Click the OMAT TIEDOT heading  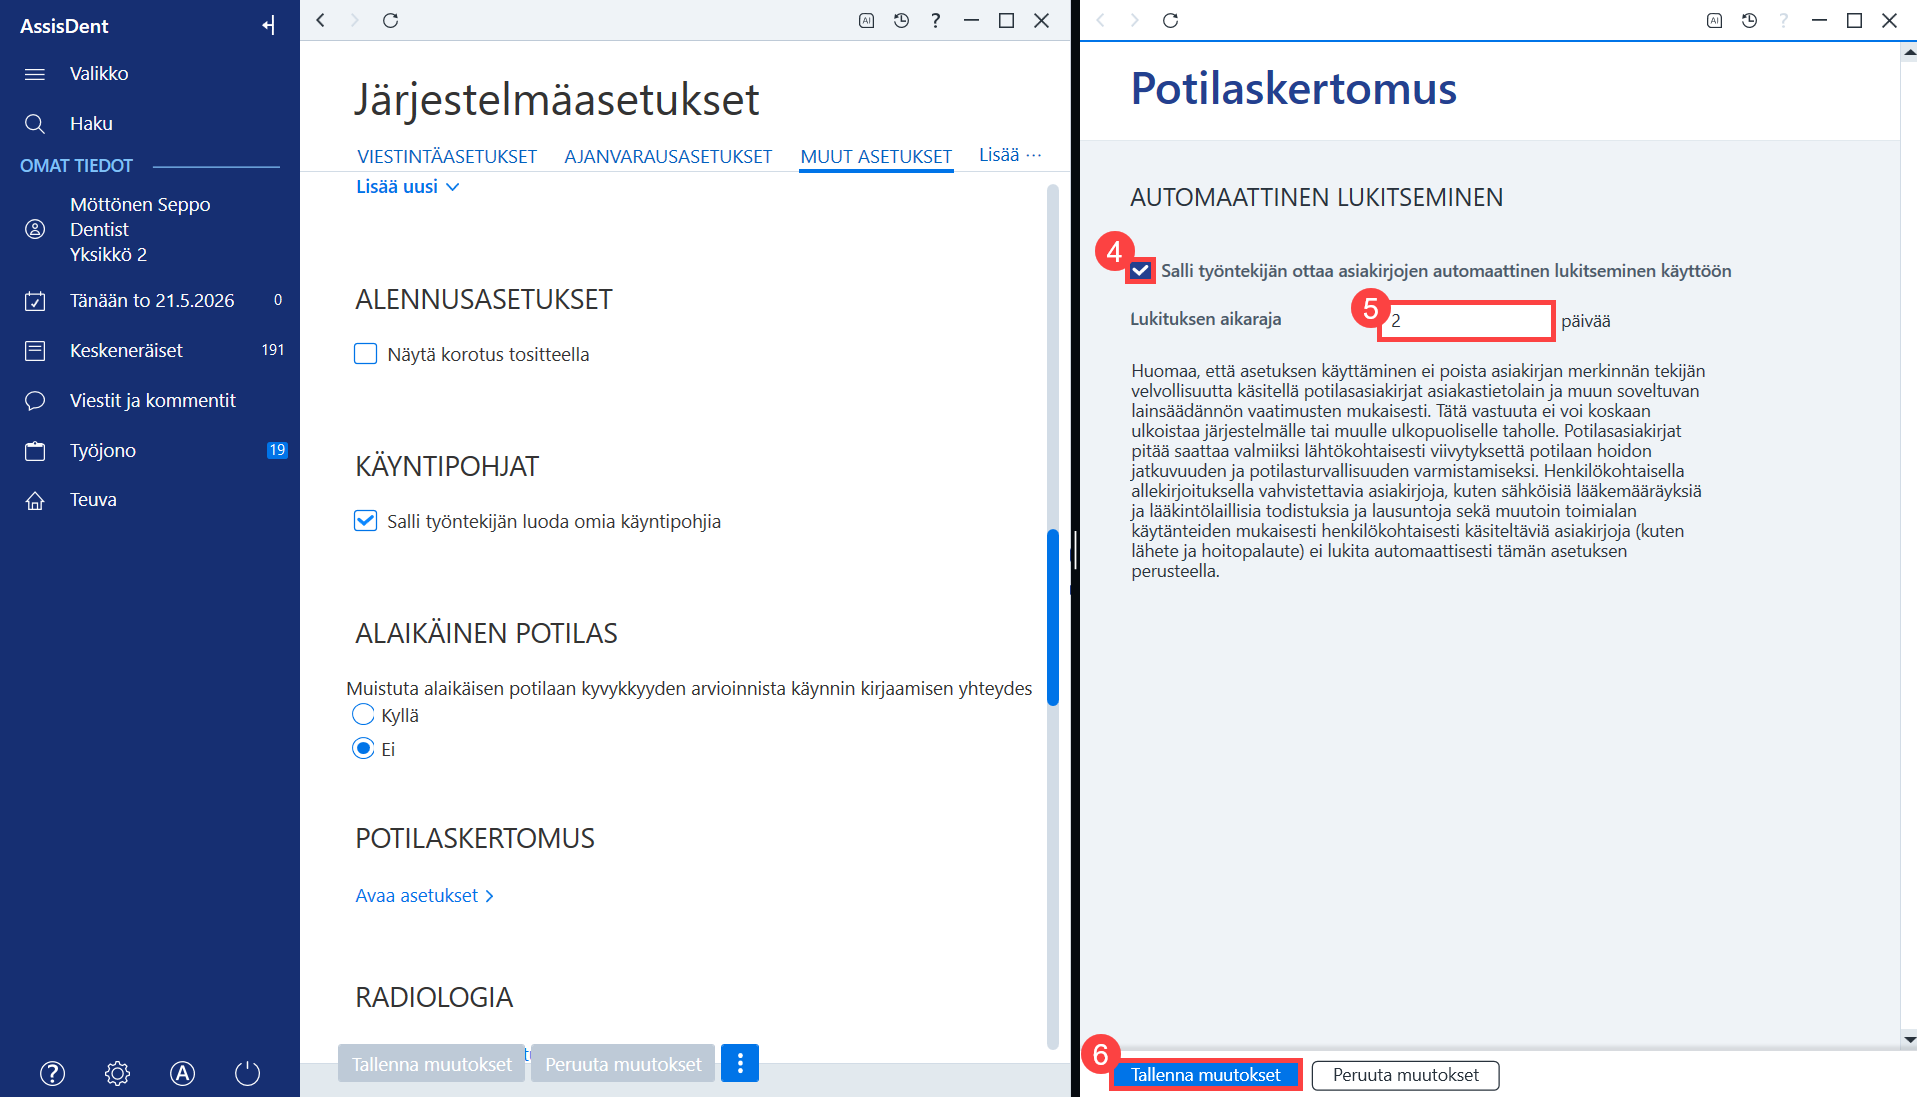click(77, 166)
